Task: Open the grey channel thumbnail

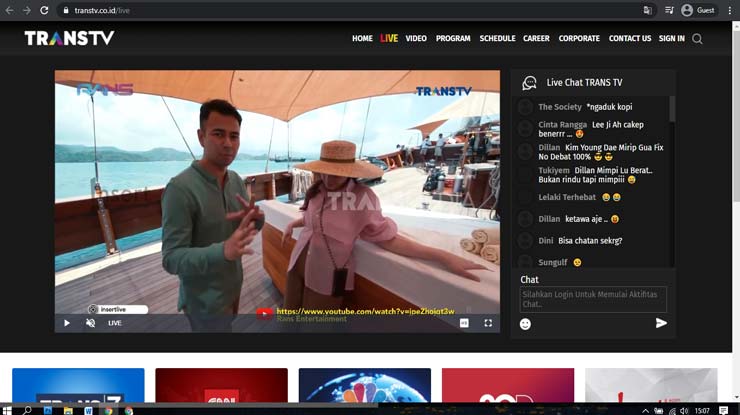Action: click(651, 386)
